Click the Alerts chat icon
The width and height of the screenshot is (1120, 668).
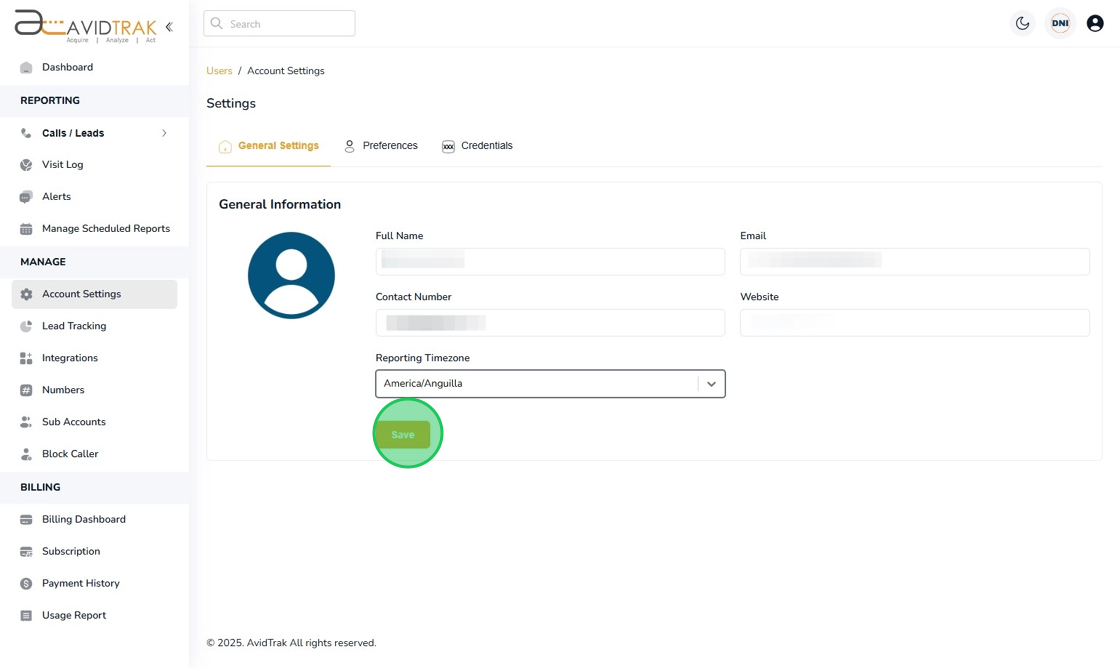click(x=26, y=197)
